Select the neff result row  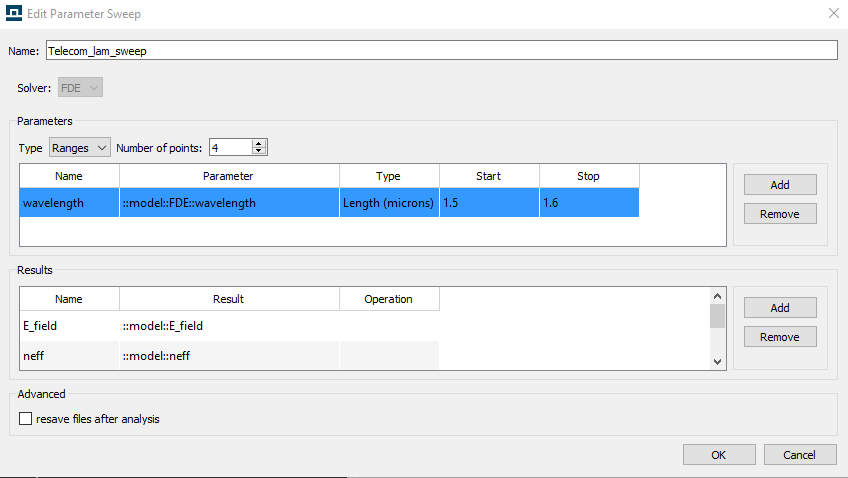tap(229, 355)
